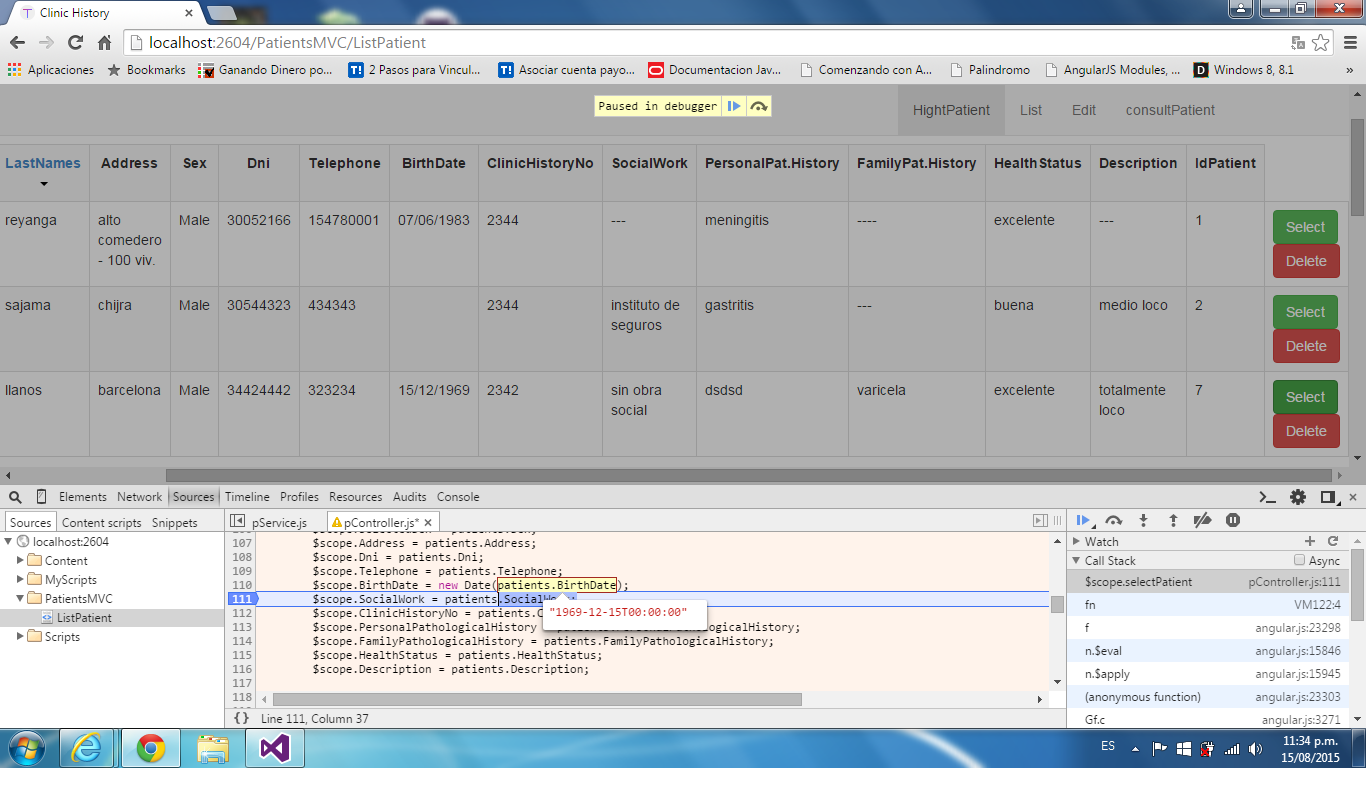The height and width of the screenshot is (800, 1366).
Task: Step over via the page overlay icon
Action: [x=759, y=106]
